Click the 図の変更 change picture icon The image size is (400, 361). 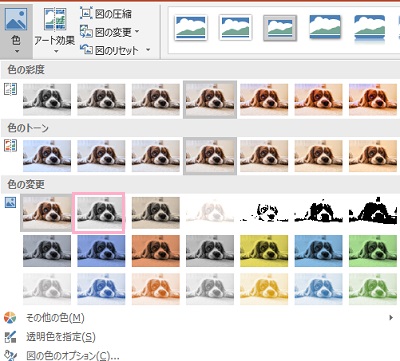pyautogui.click(x=86, y=32)
